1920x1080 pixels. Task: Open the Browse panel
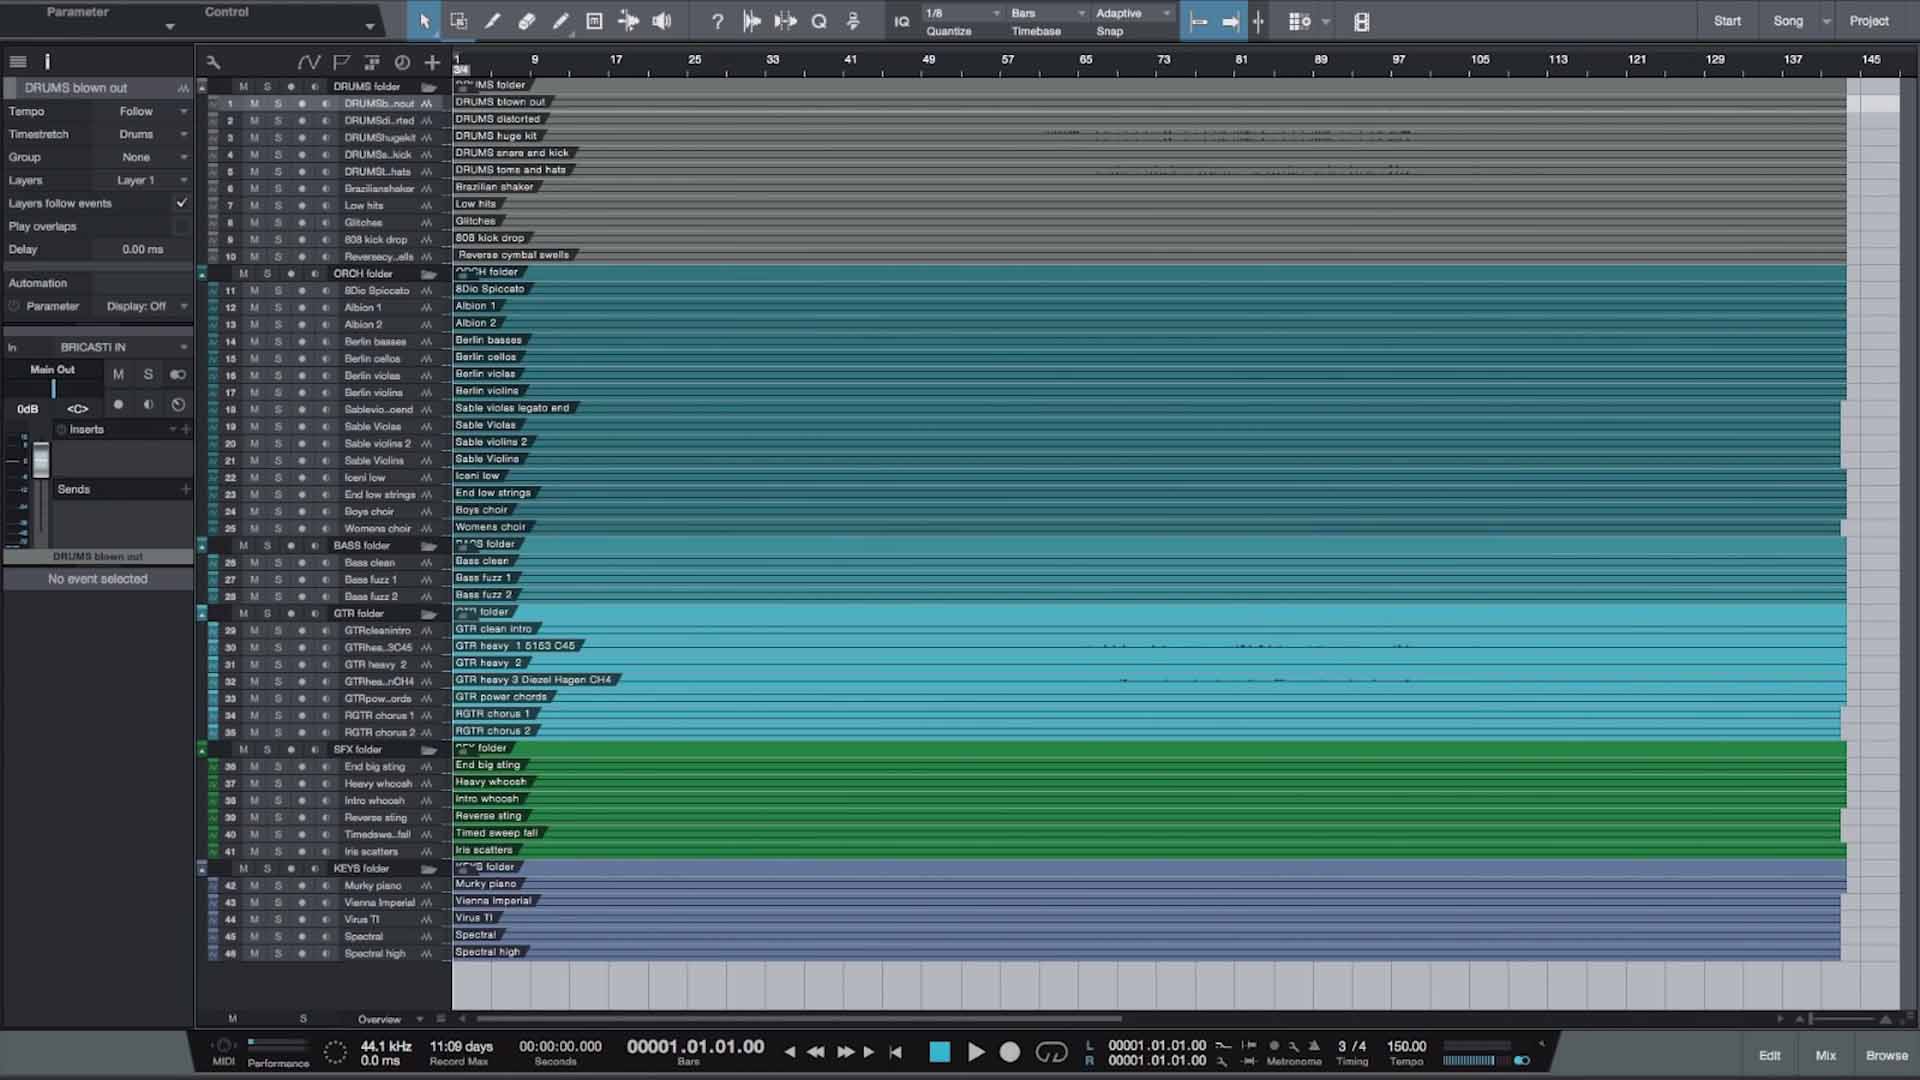tap(1887, 1055)
